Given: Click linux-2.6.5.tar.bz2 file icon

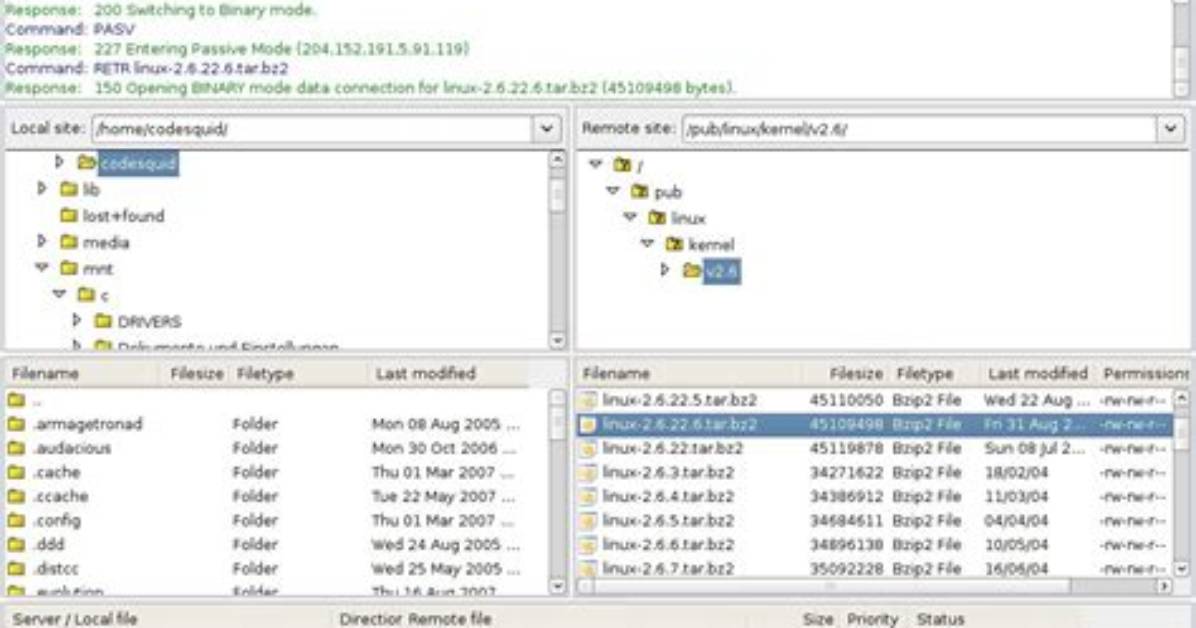Looking at the screenshot, I should (587, 521).
